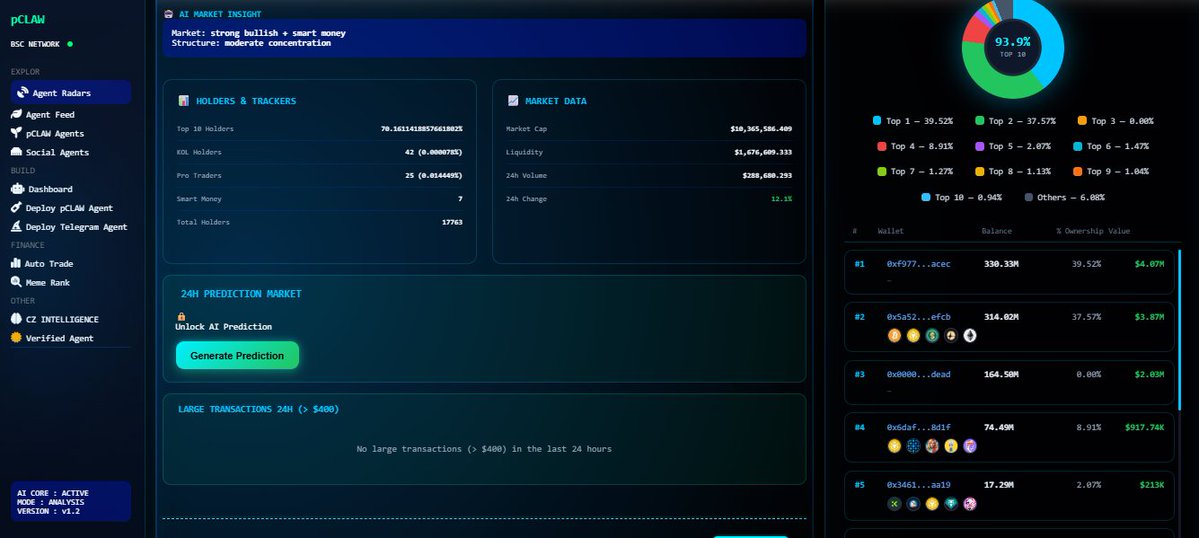Click the Balance column header
Screen dimensions: 1199x538
[x=996, y=231]
